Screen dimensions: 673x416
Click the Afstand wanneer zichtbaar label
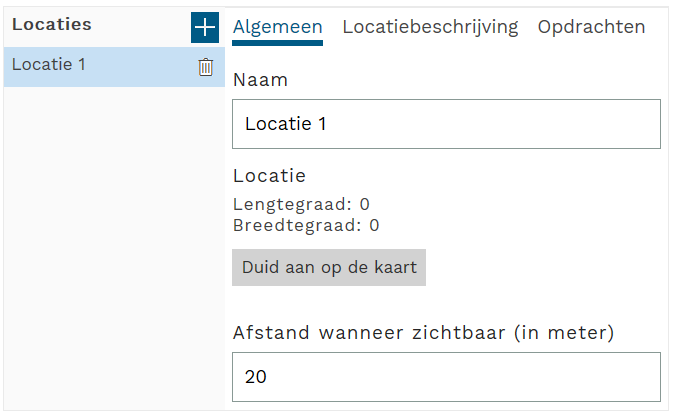click(423, 333)
